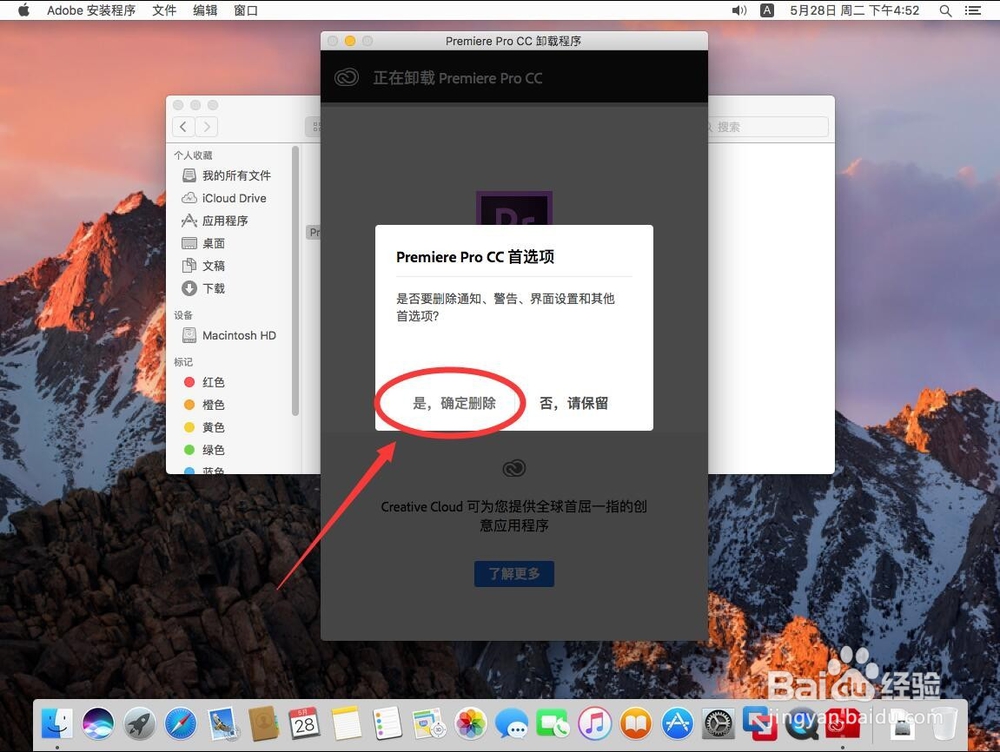1000x752 pixels.
Task: Open Trash in the Dock
Action: click(945, 723)
